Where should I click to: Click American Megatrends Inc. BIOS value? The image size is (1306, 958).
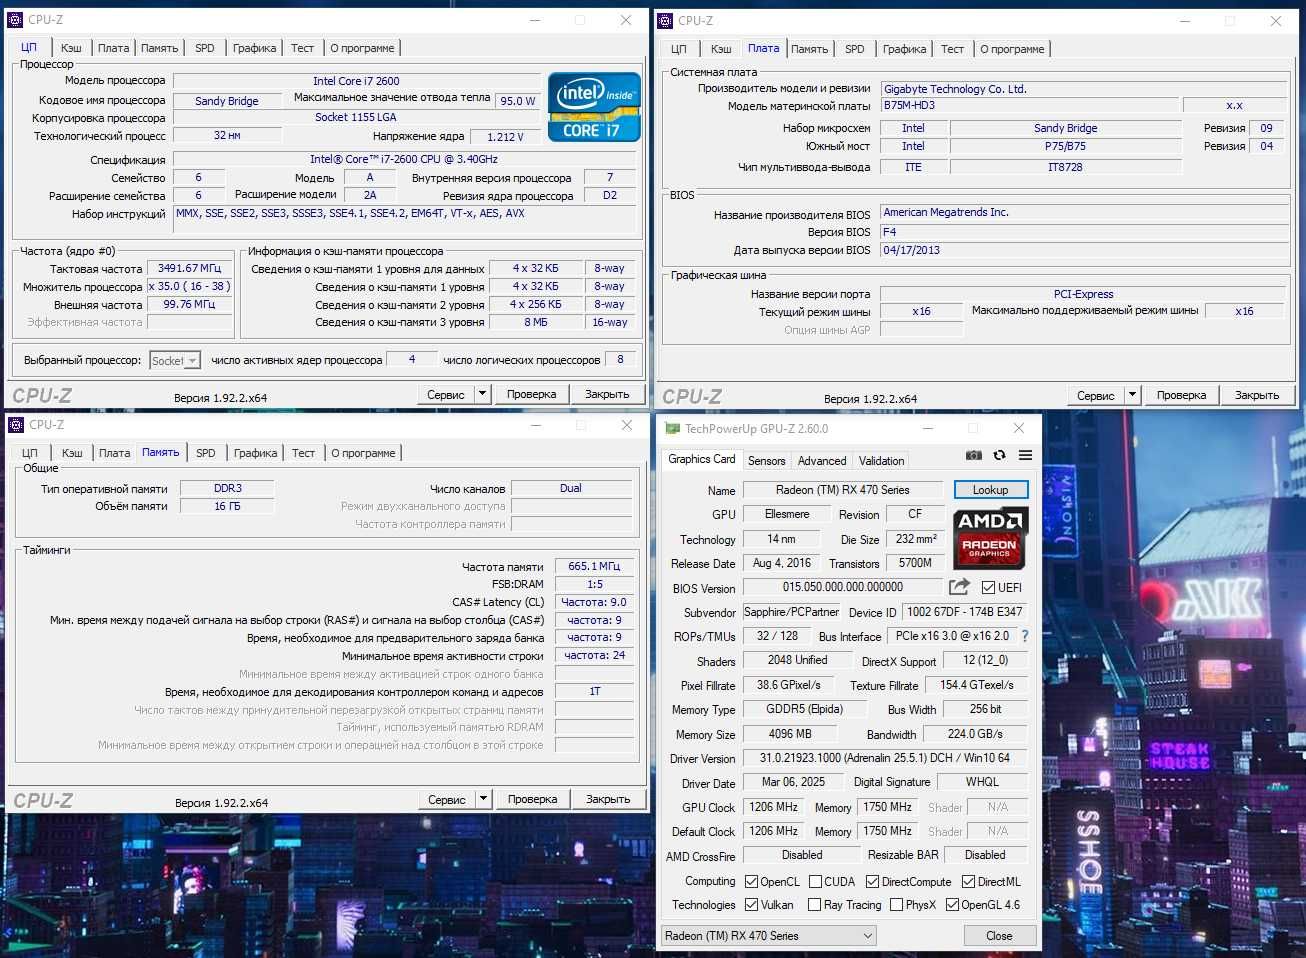pos(1084,212)
